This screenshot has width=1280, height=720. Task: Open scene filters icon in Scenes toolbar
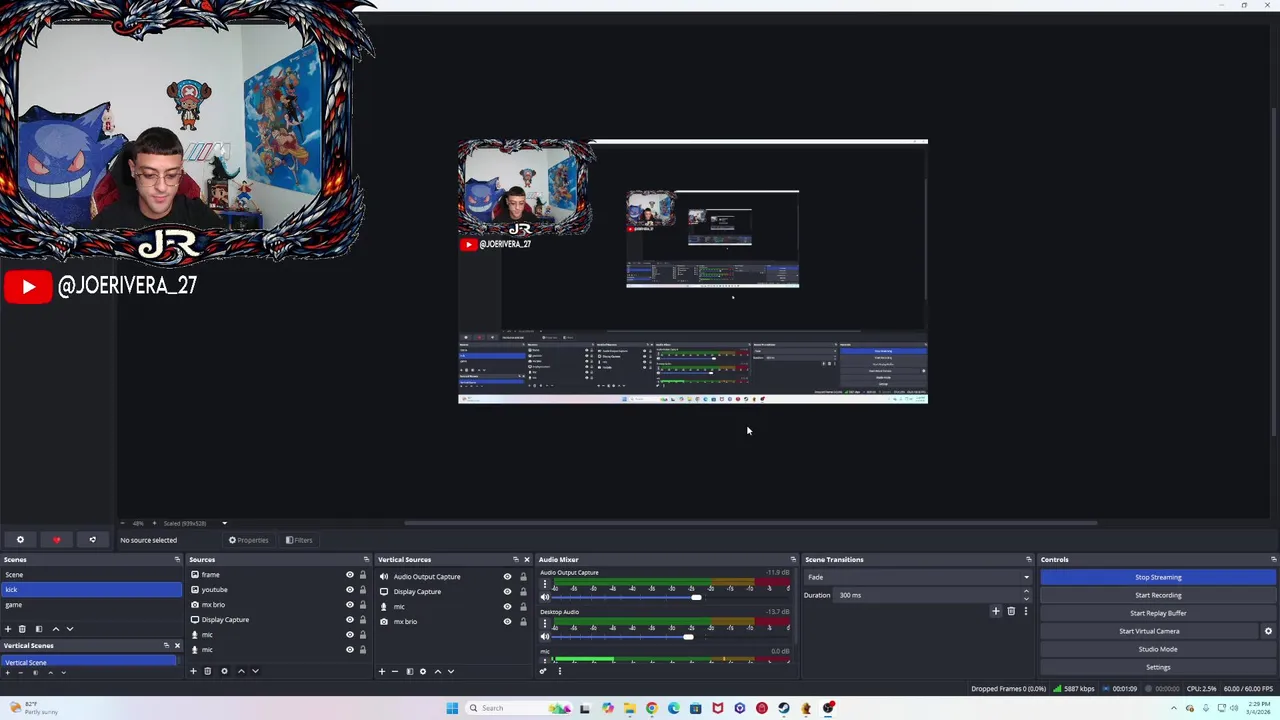(x=39, y=629)
